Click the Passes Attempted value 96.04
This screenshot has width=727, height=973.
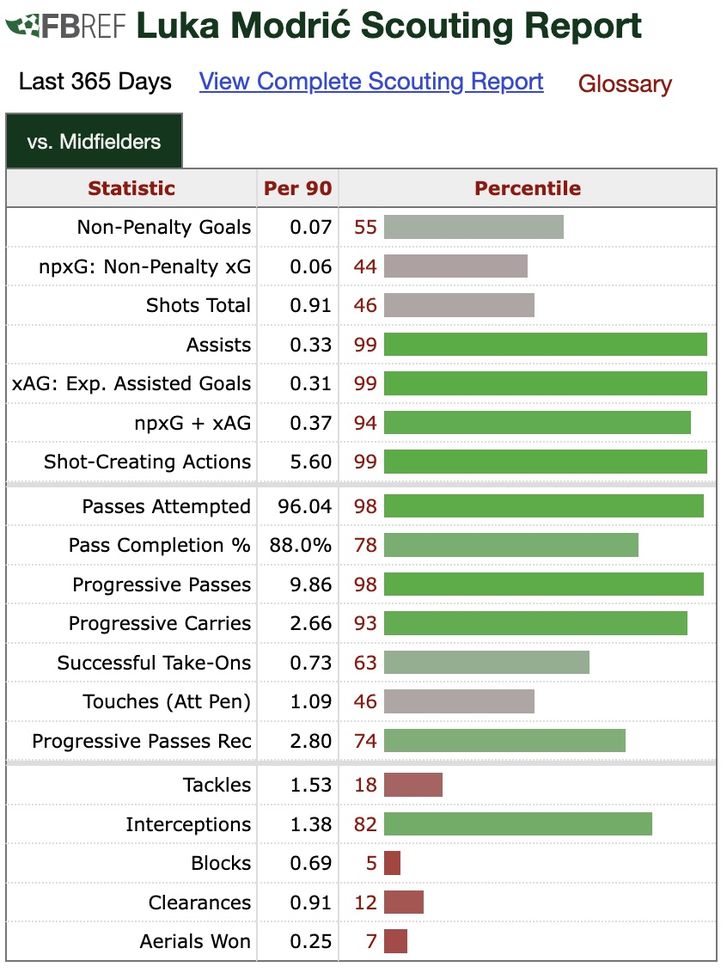tap(304, 507)
